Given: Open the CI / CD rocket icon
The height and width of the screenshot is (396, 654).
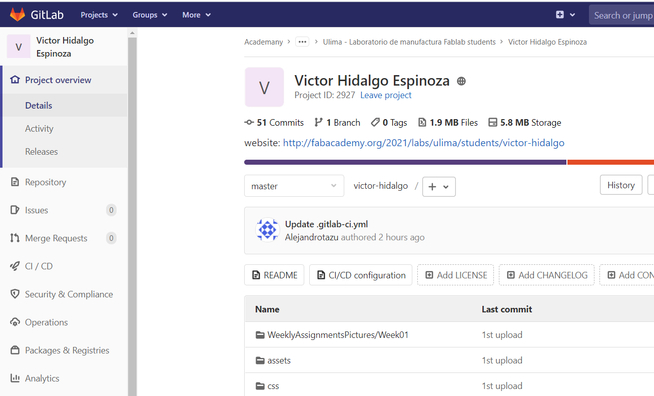Looking at the screenshot, I should (15, 266).
